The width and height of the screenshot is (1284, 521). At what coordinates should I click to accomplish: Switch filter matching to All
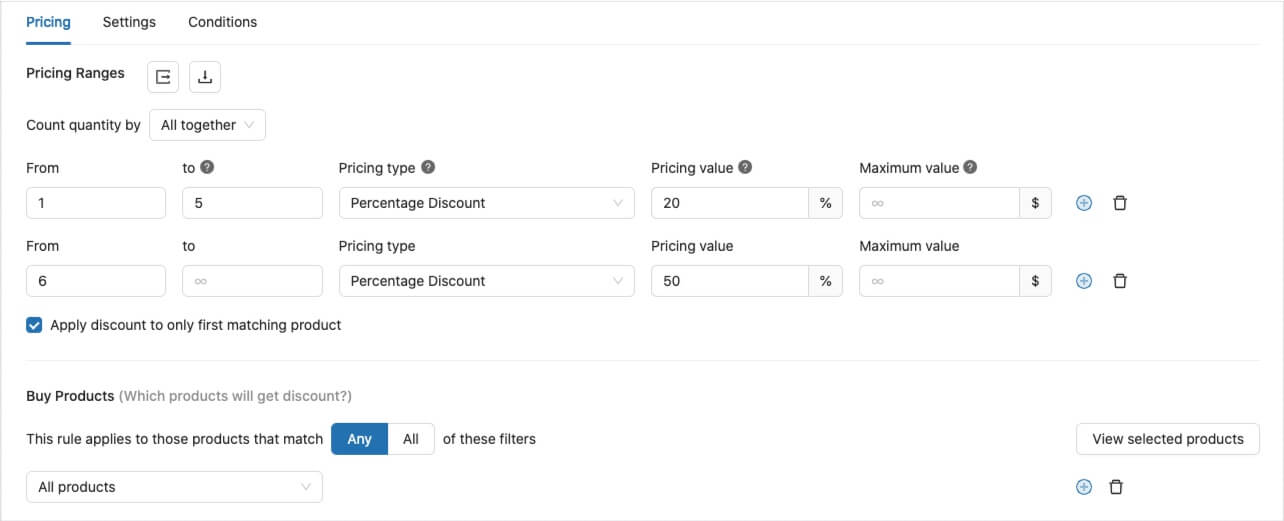coord(411,439)
